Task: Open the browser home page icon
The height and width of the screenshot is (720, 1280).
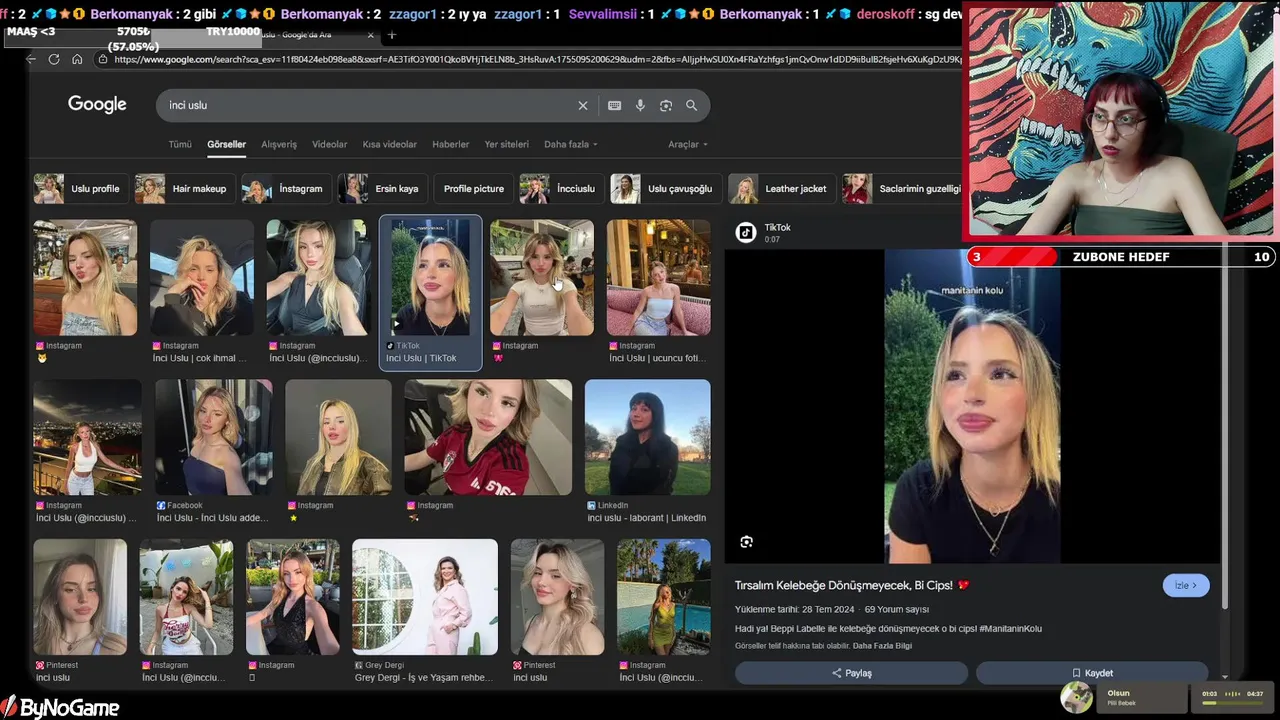Action: [x=77, y=59]
